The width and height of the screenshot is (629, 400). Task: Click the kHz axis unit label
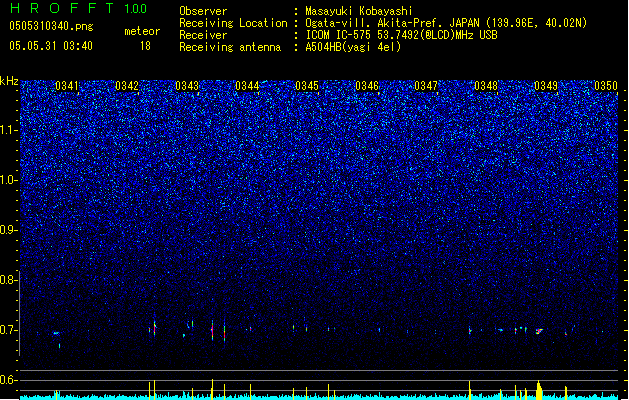(x=9, y=81)
